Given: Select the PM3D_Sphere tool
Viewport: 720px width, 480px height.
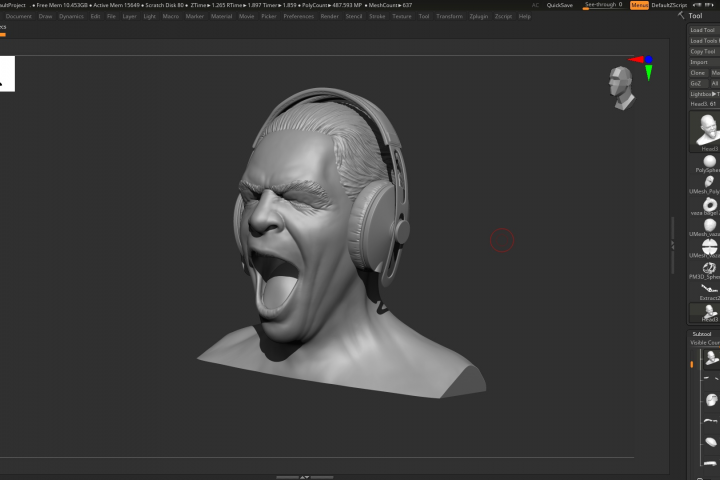Looking at the screenshot, I should (709, 268).
